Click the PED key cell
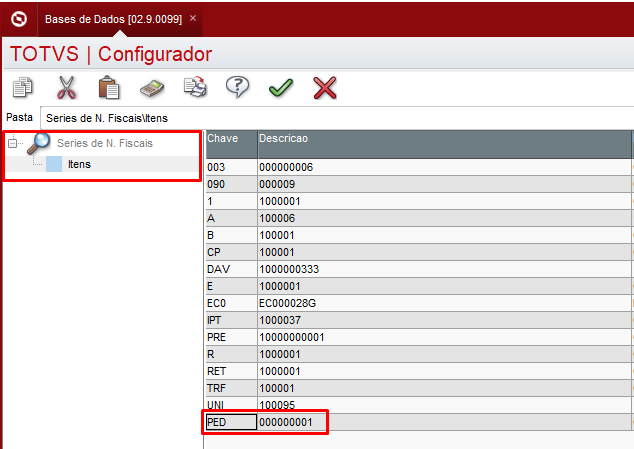Viewport: 634px width, 449px height. (231, 422)
